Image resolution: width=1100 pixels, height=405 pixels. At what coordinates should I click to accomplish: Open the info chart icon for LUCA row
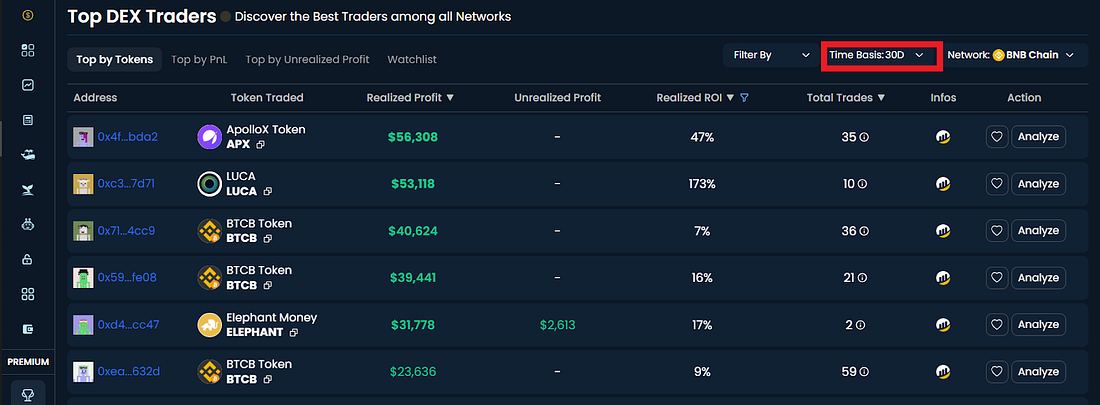coord(943,184)
